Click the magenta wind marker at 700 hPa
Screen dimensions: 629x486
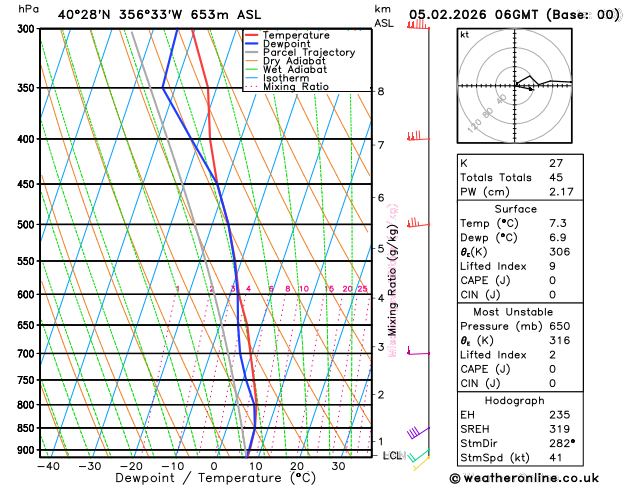(x=408, y=351)
